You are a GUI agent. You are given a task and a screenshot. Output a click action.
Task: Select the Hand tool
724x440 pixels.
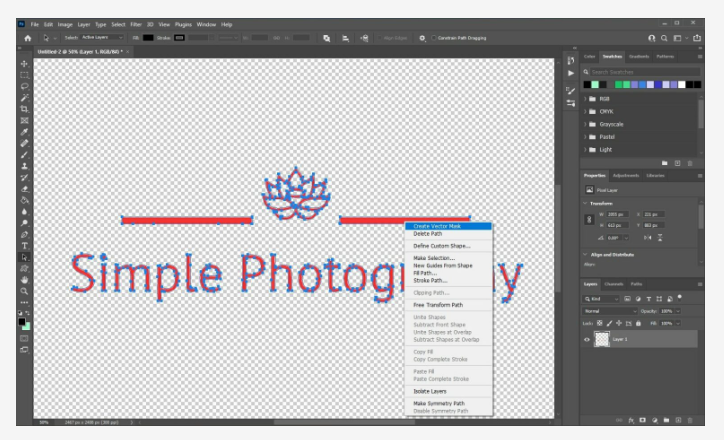pyautogui.click(x=24, y=280)
